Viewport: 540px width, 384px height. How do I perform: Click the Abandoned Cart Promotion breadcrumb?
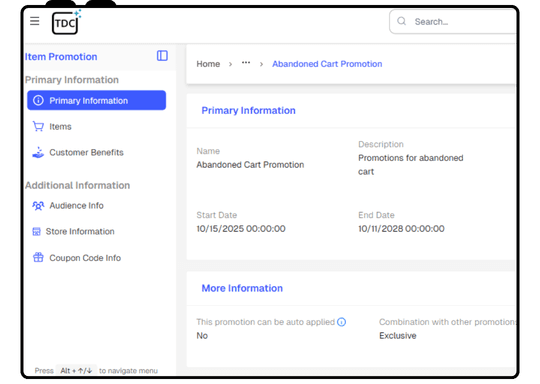point(327,64)
